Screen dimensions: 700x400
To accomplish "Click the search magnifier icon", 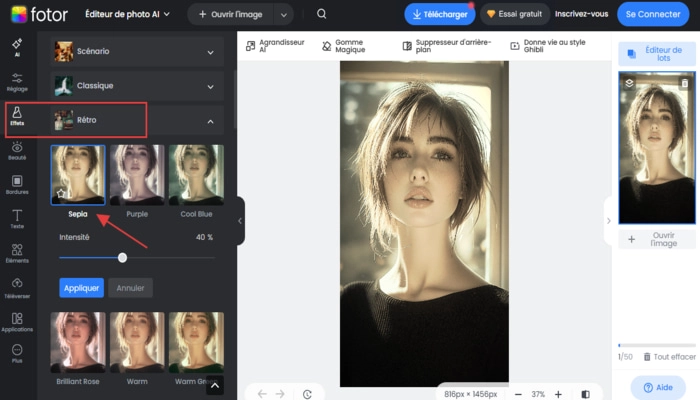I will (x=321, y=14).
